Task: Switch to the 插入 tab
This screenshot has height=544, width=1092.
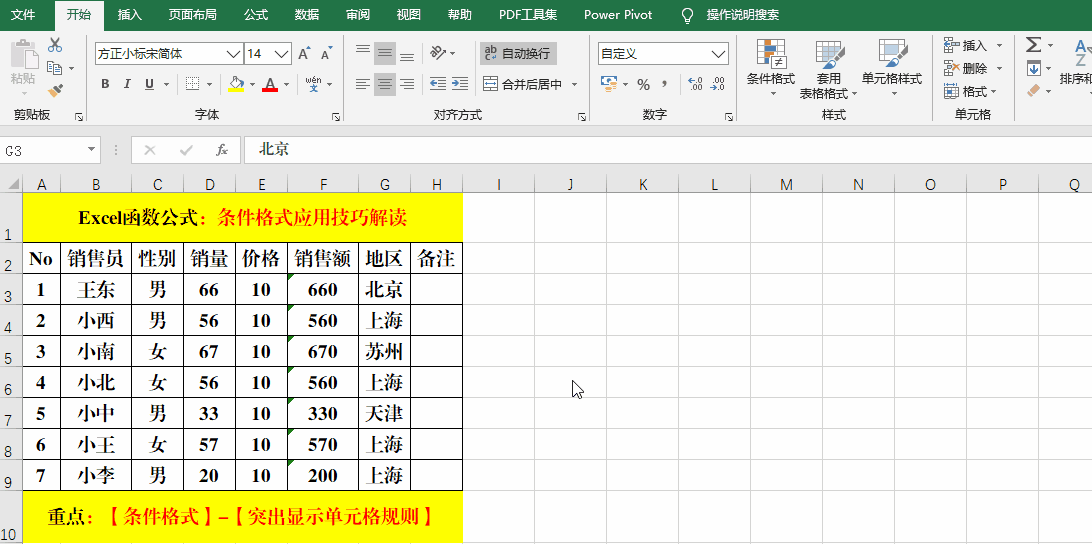Action: [x=130, y=15]
